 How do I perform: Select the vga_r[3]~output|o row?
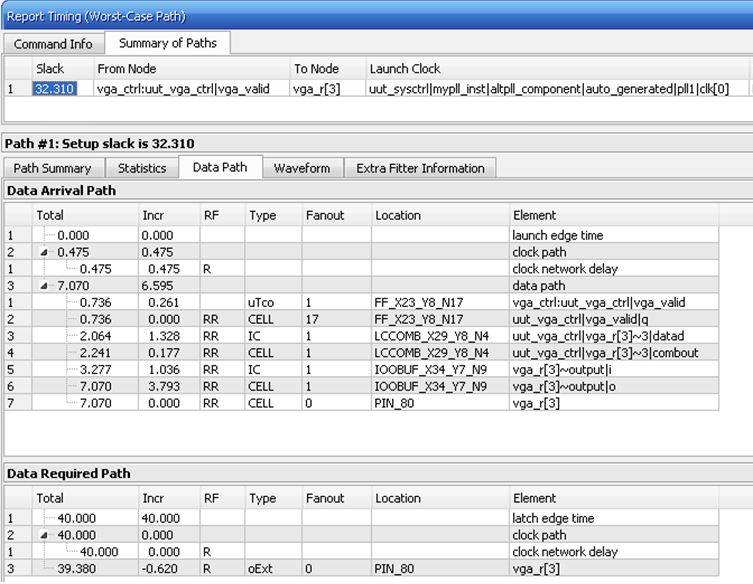pos(362,387)
